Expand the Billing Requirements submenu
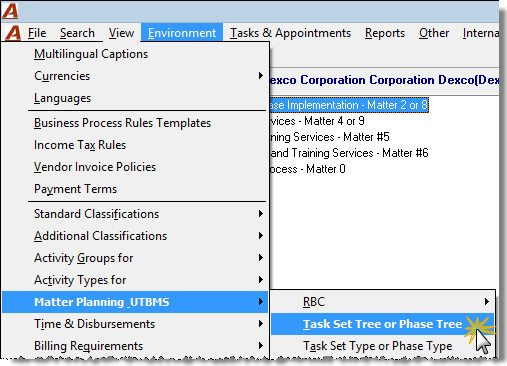The image size is (507, 366). [x=135, y=346]
